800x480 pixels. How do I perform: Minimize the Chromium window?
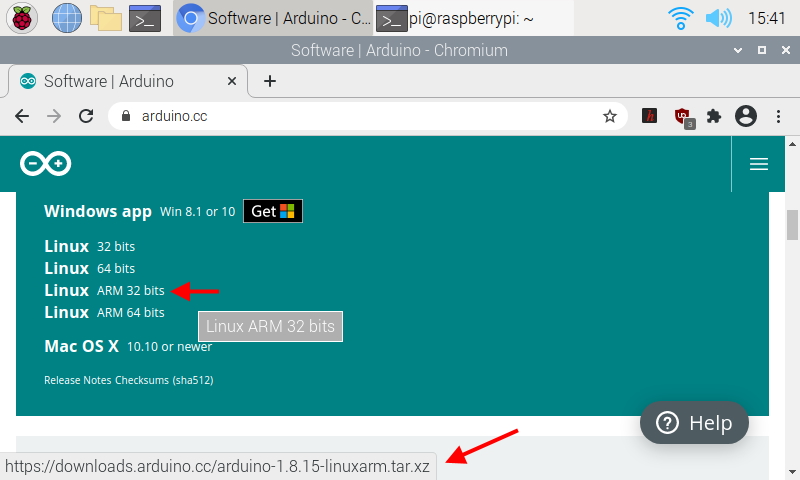[737, 50]
